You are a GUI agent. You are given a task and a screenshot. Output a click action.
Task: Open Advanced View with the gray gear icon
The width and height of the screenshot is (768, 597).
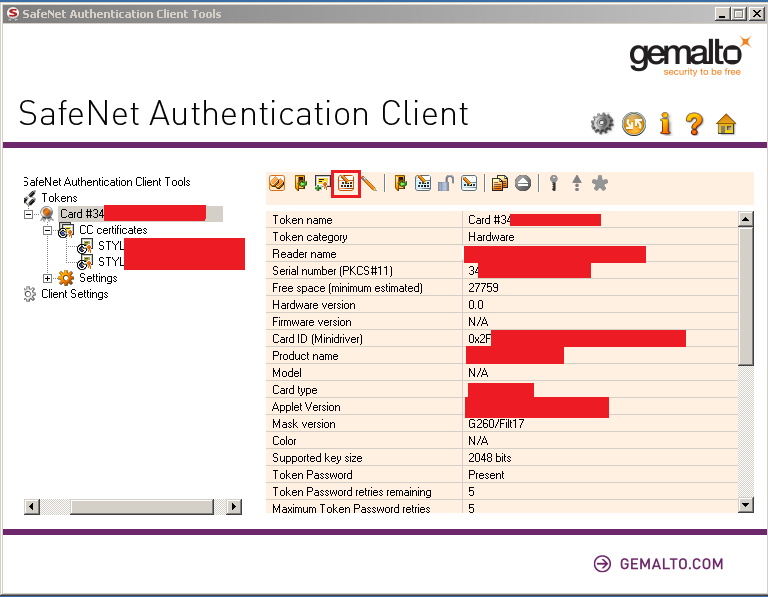601,123
